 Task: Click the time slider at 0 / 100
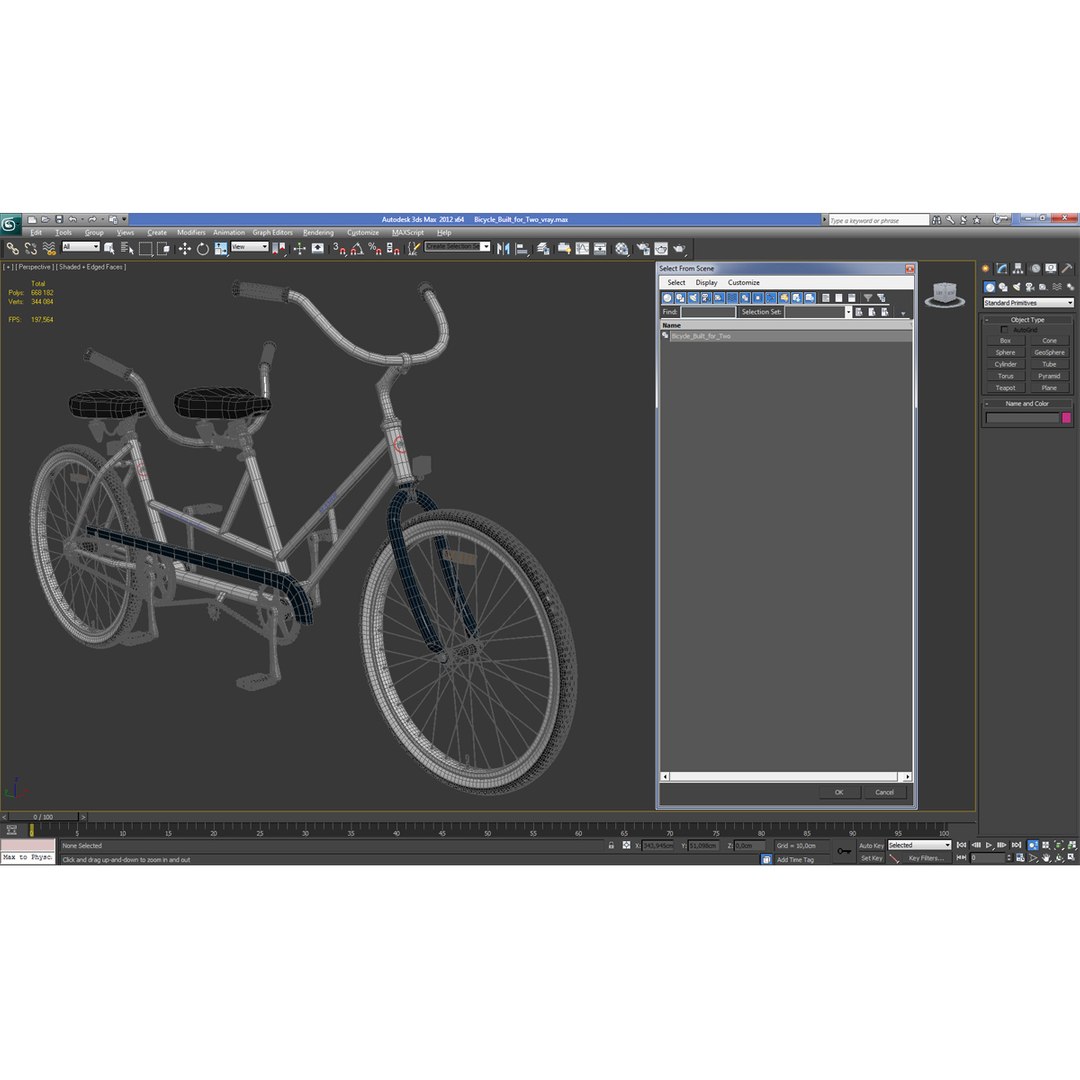click(43, 817)
